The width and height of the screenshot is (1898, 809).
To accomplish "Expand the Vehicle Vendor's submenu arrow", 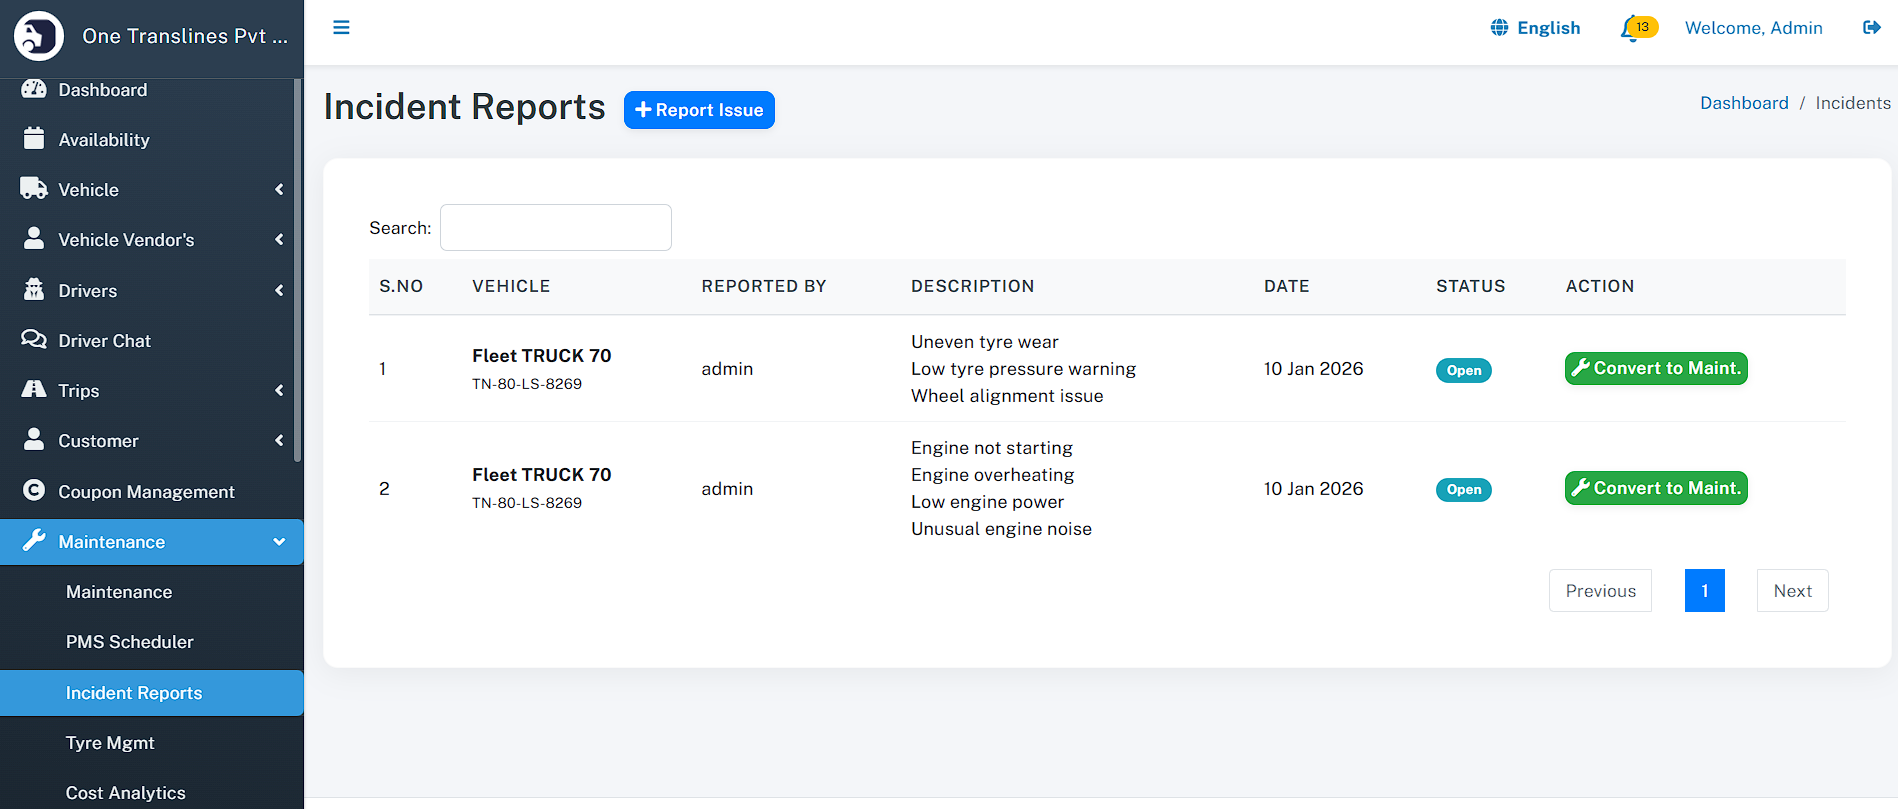I will click(279, 240).
